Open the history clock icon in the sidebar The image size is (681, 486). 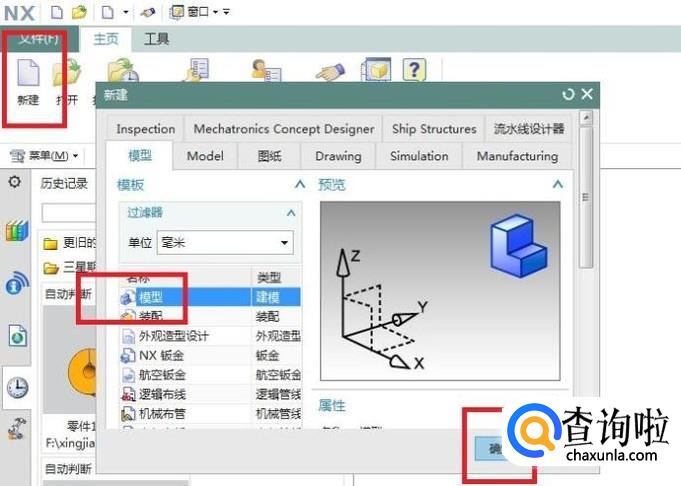pyautogui.click(x=17, y=388)
